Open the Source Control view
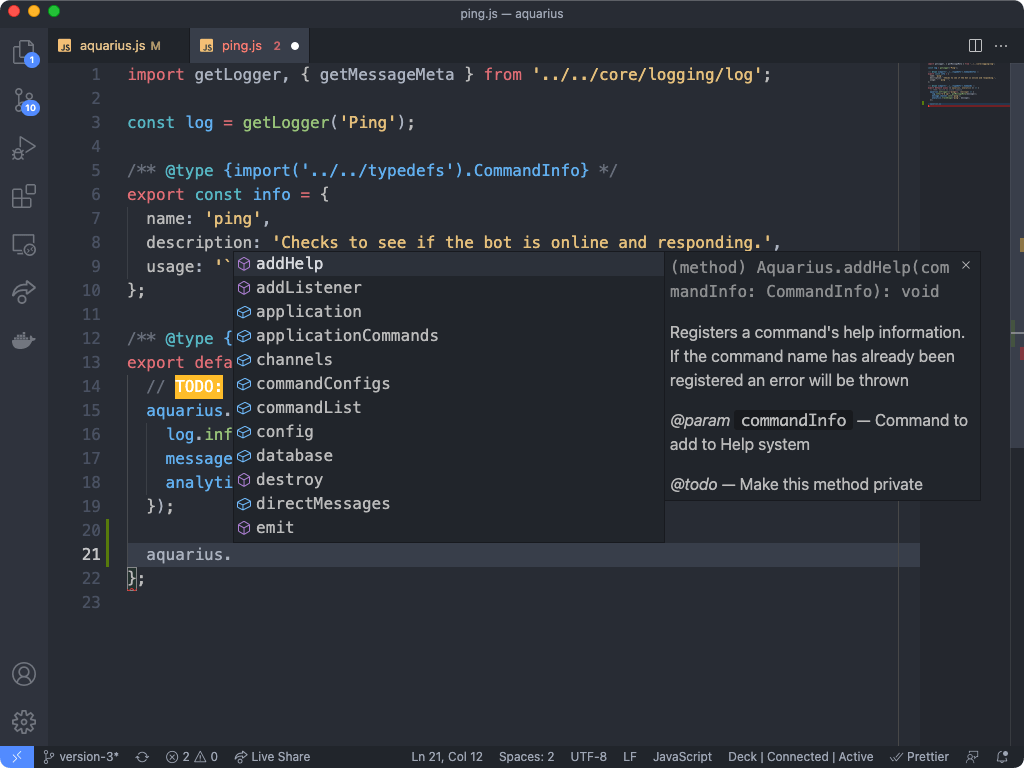 pyautogui.click(x=24, y=103)
